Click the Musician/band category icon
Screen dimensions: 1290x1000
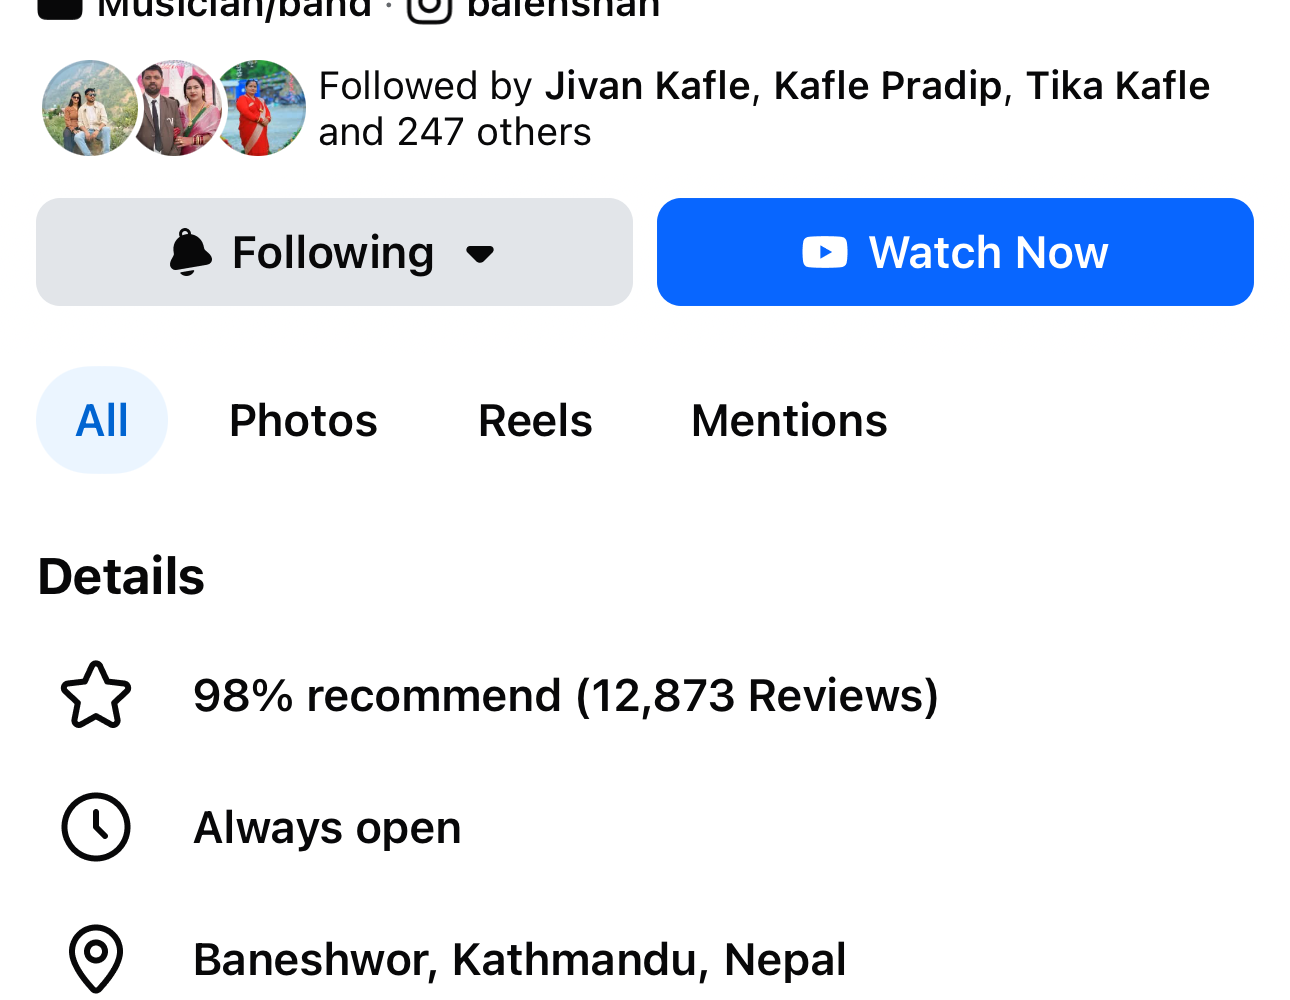[x=60, y=8]
